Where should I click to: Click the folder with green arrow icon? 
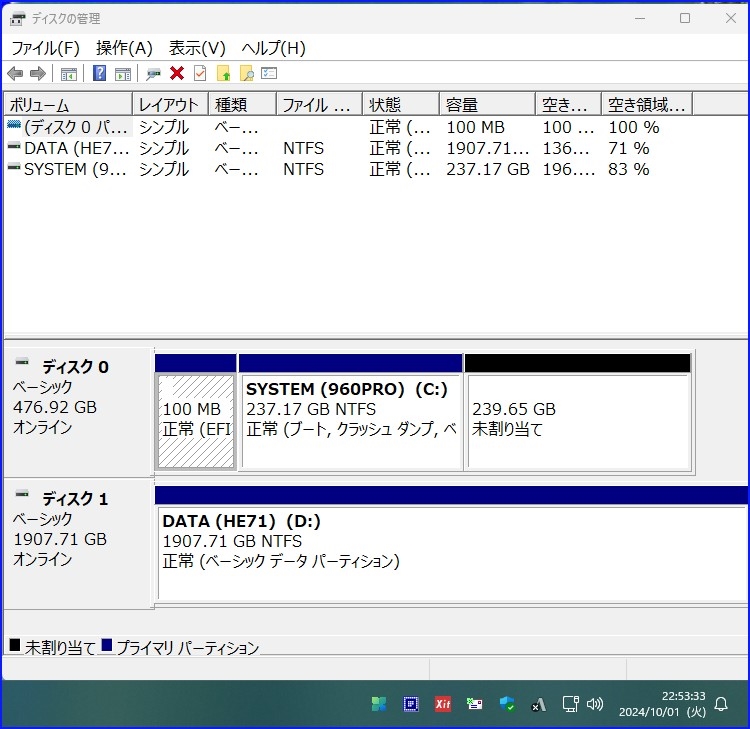pos(223,74)
